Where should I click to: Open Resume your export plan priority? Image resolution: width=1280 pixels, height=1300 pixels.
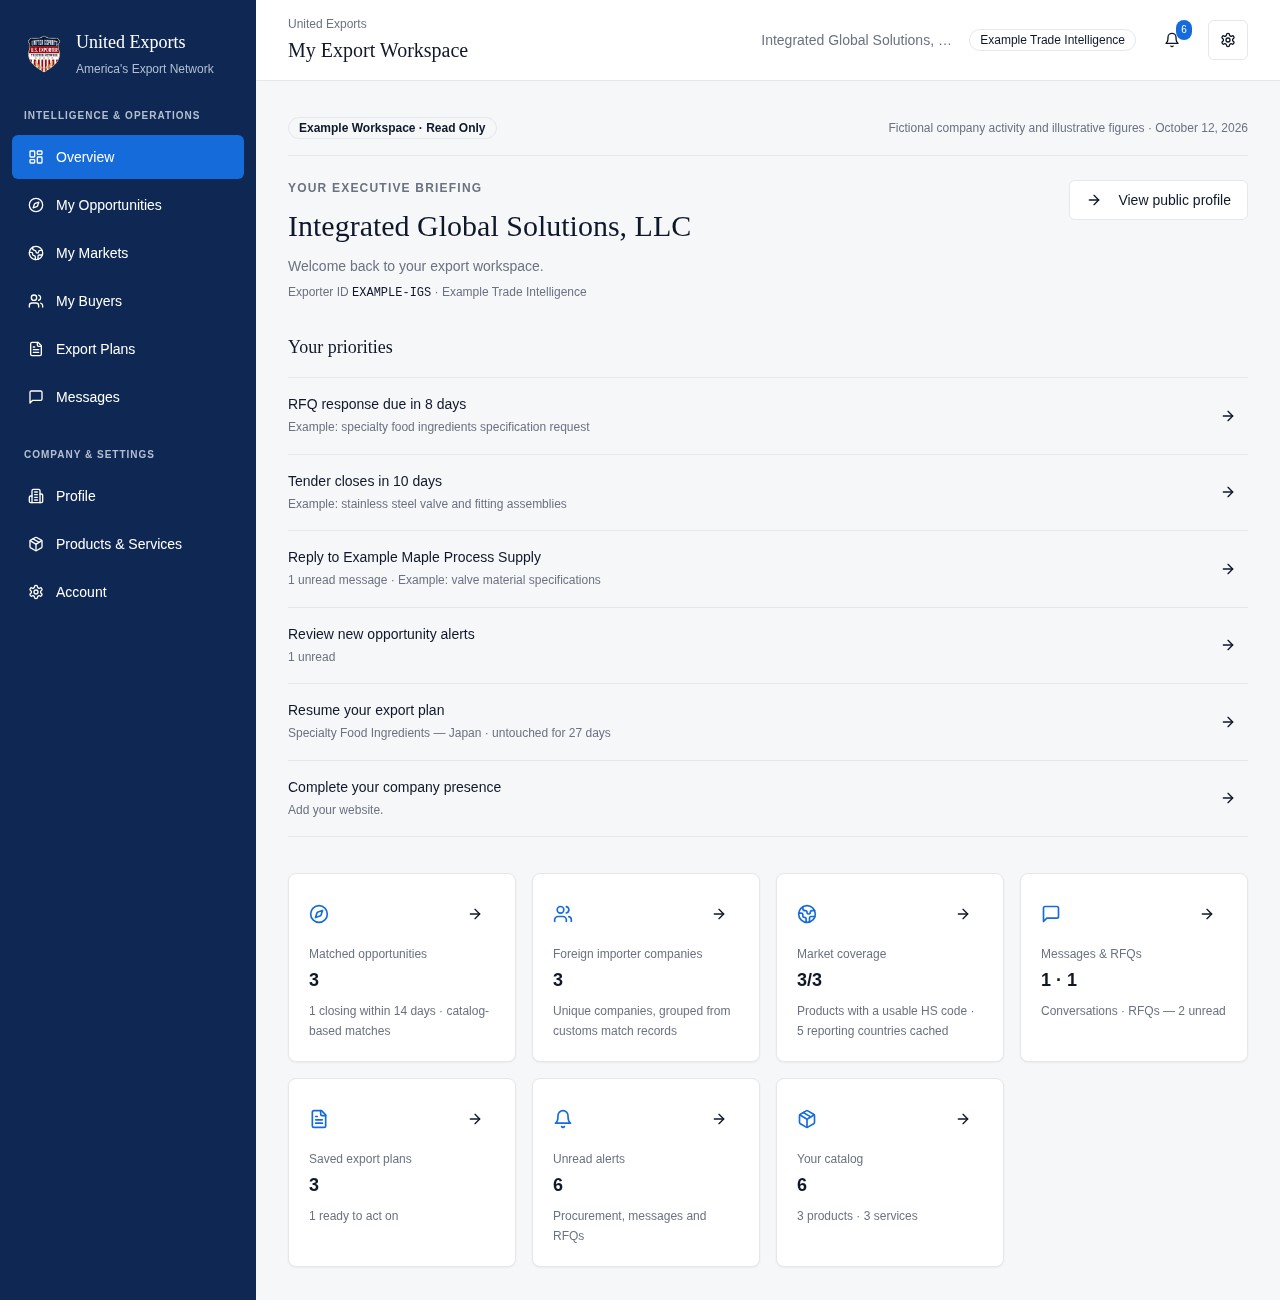[768, 722]
